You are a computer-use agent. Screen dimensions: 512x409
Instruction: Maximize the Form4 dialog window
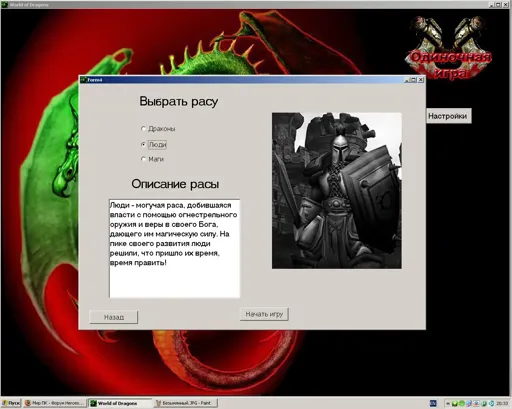[x=414, y=80]
